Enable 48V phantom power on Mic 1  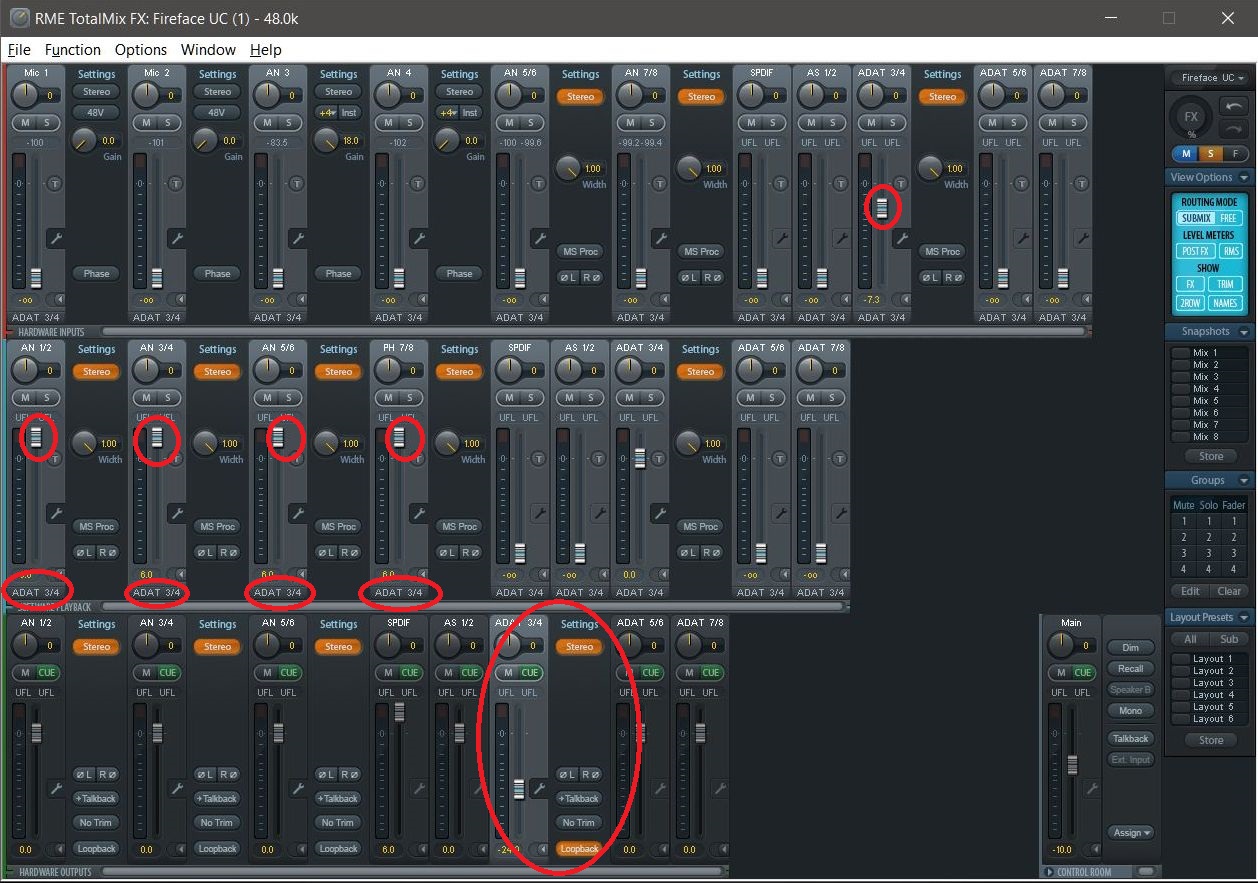coord(97,112)
